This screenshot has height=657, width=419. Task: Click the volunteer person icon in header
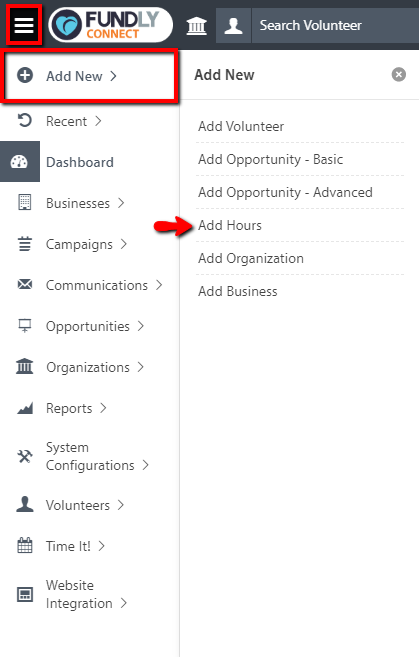233,26
